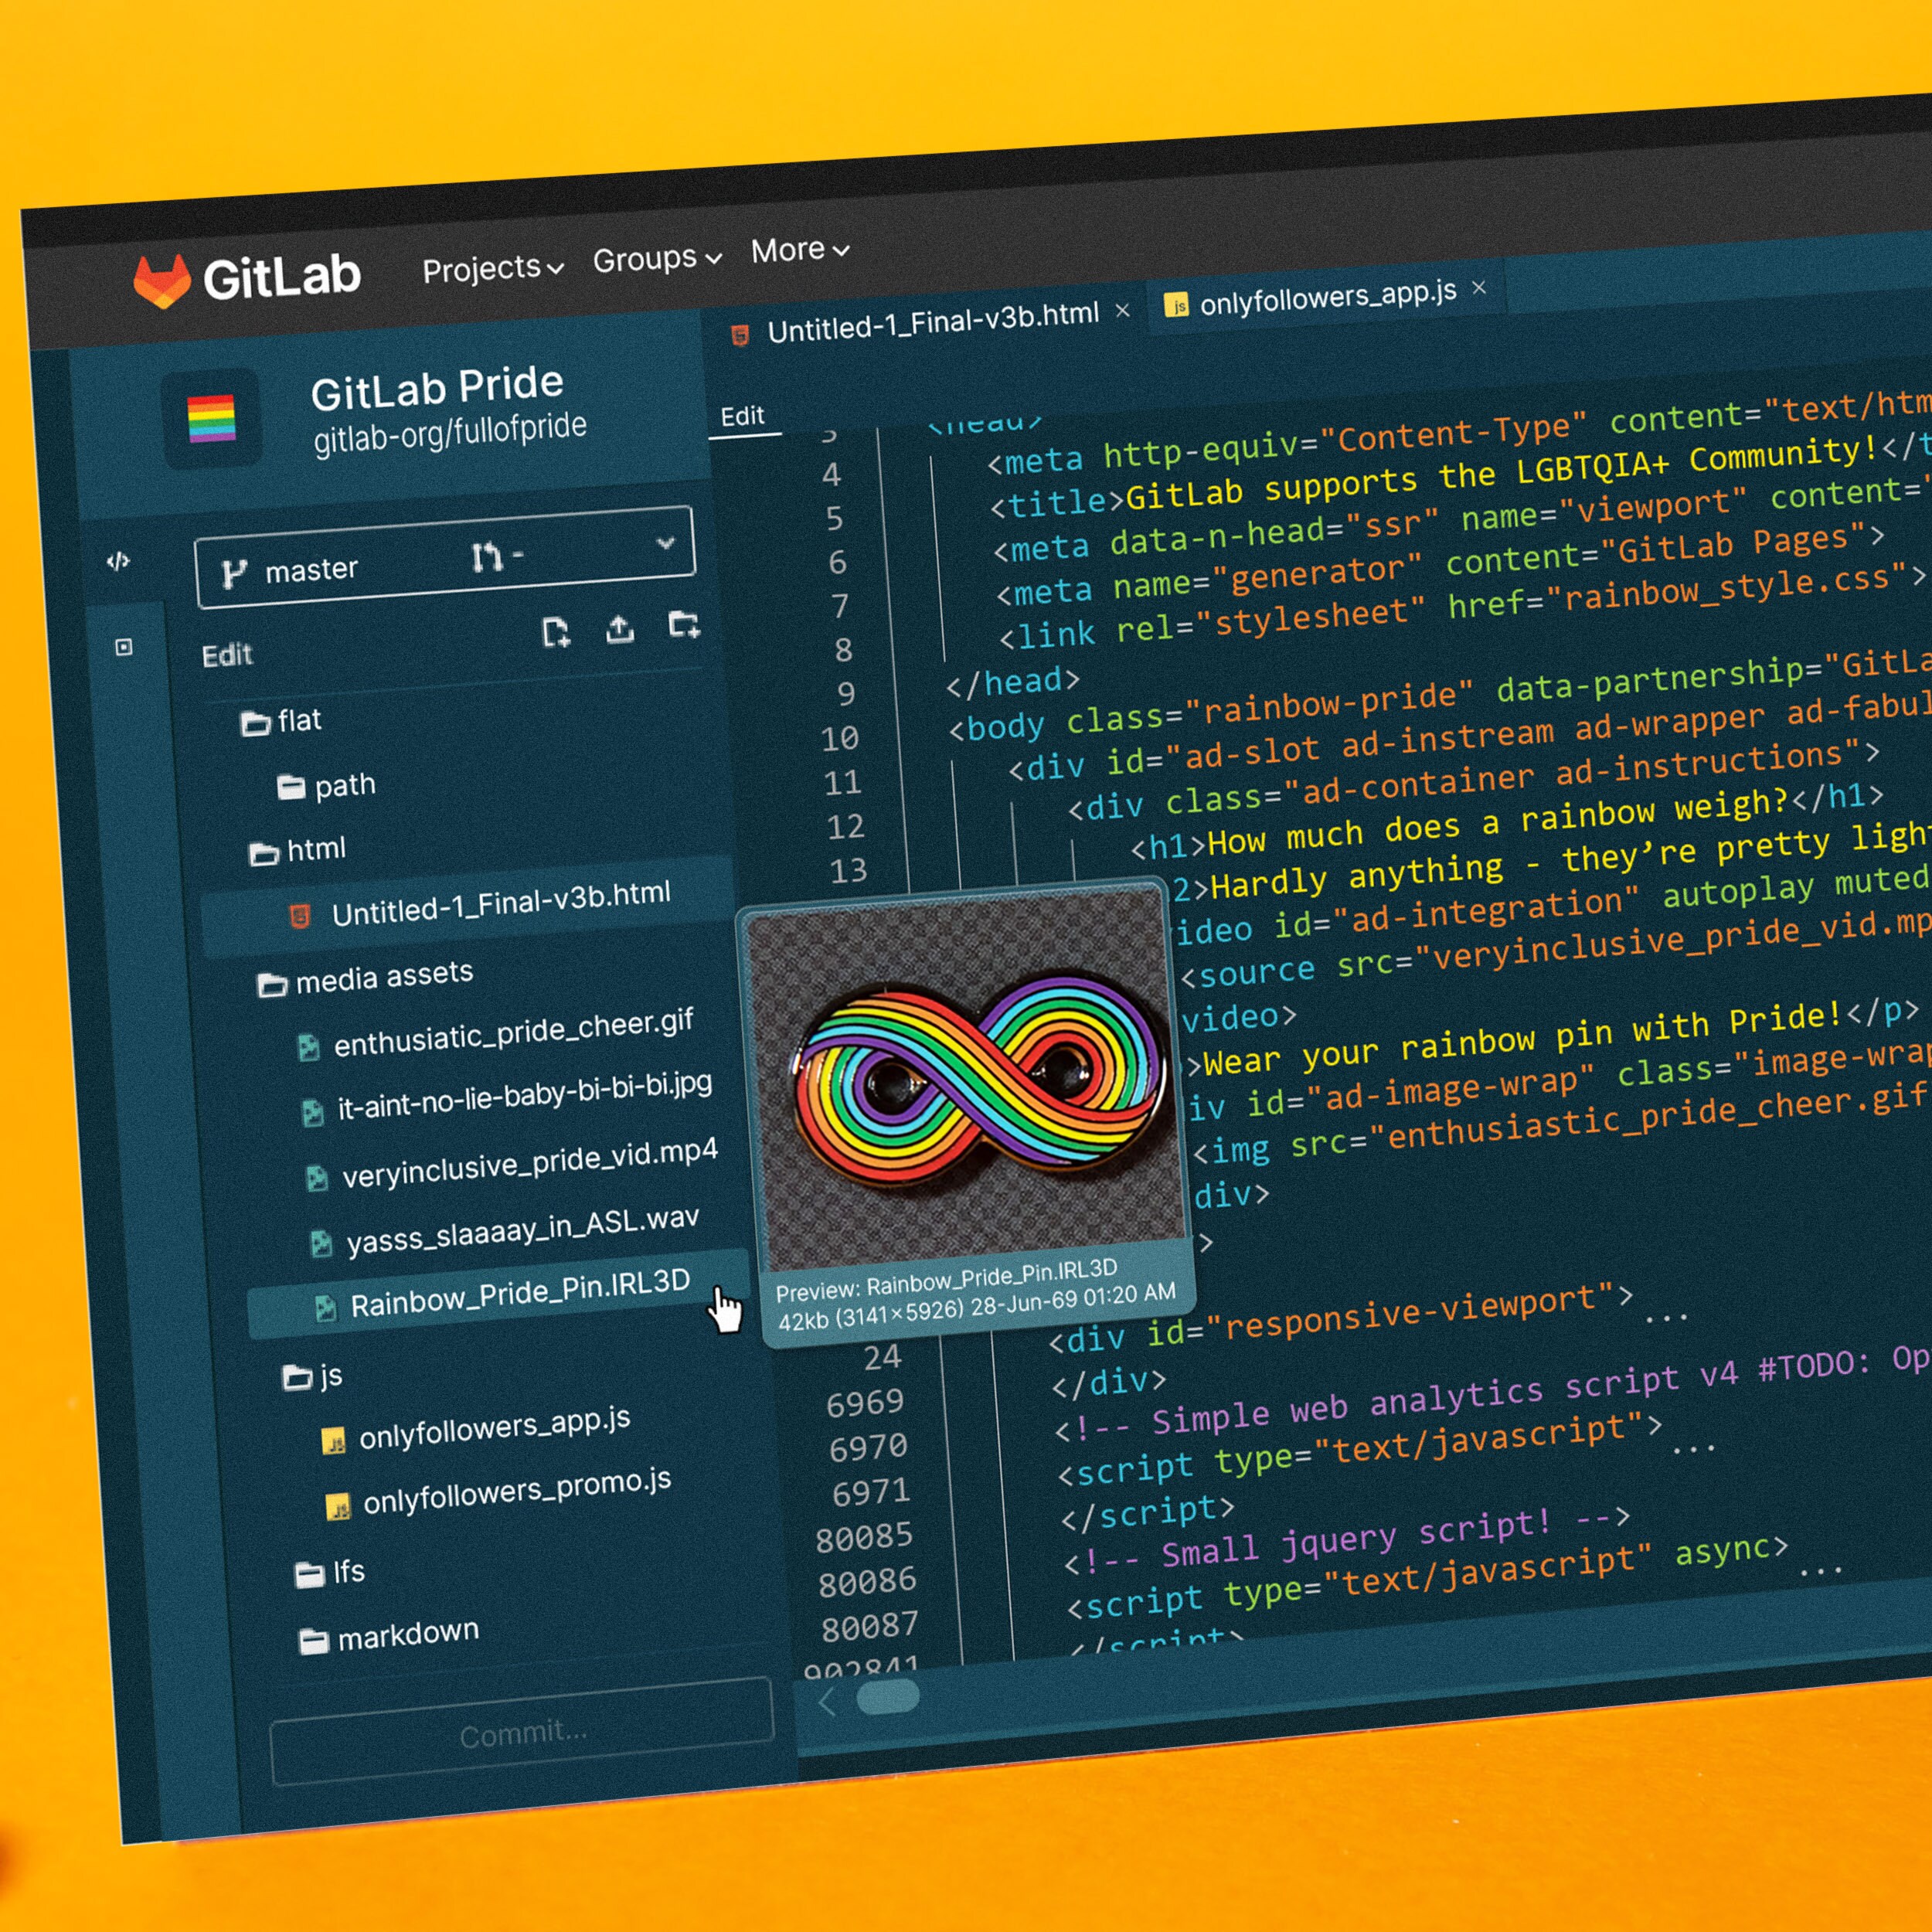Image resolution: width=1932 pixels, height=1932 pixels.
Task: Open the GitLab Pride project title
Action: click(x=437, y=388)
